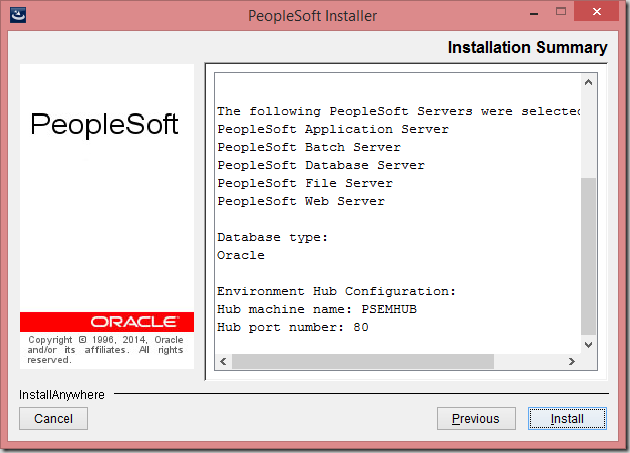
Task: Click the 'PeopleSoft Application Server' line
Action: tap(333, 129)
